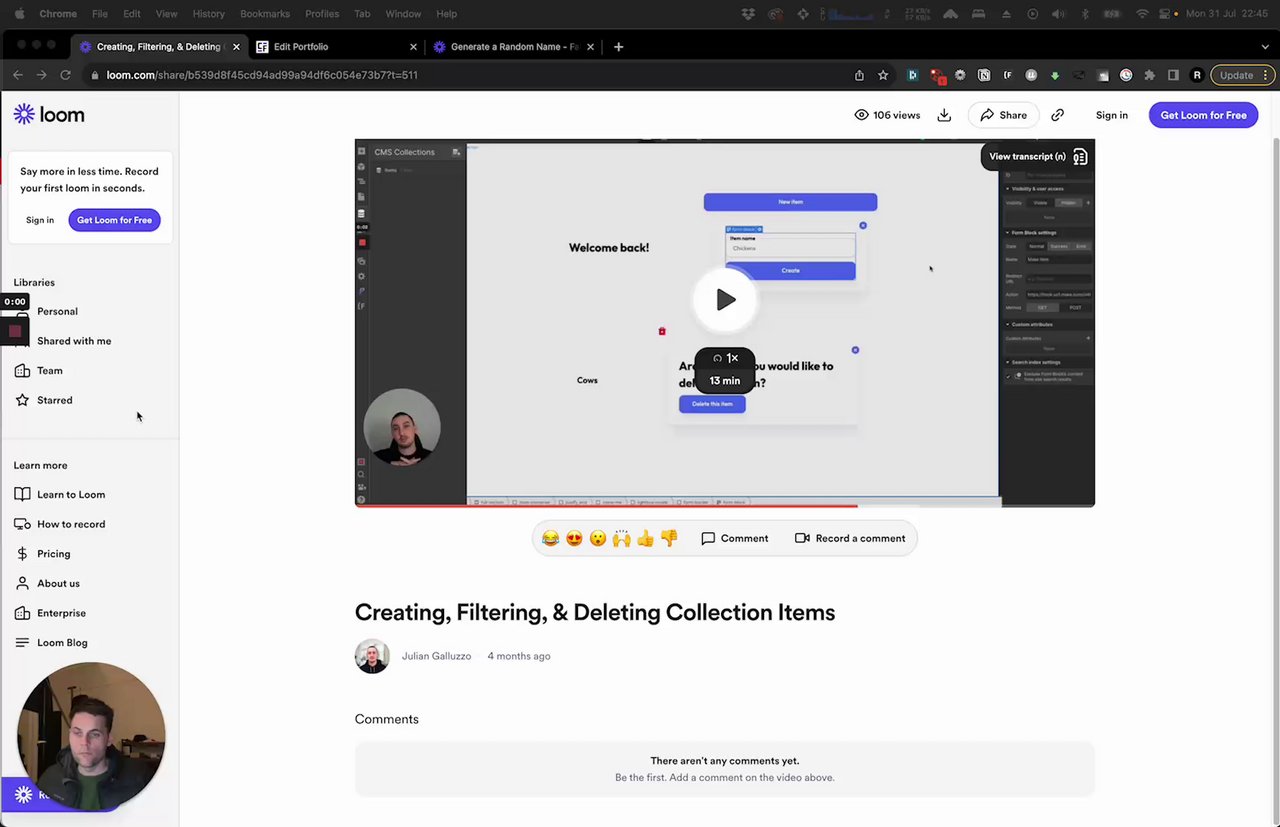Open the History menu
Image resolution: width=1280 pixels, height=827 pixels.
[x=208, y=14]
